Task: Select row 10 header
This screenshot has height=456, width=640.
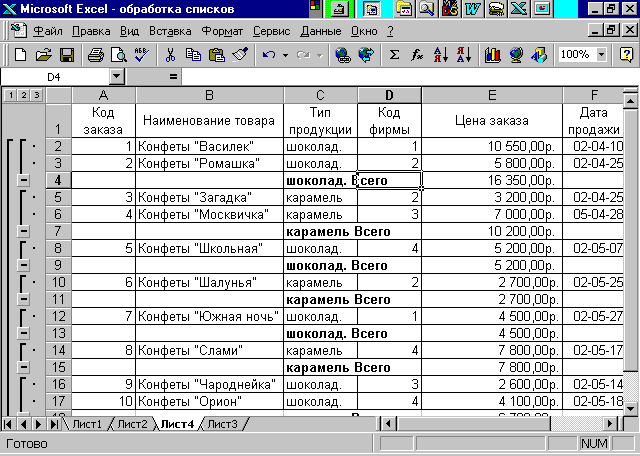Action: pyautogui.click(x=58, y=282)
